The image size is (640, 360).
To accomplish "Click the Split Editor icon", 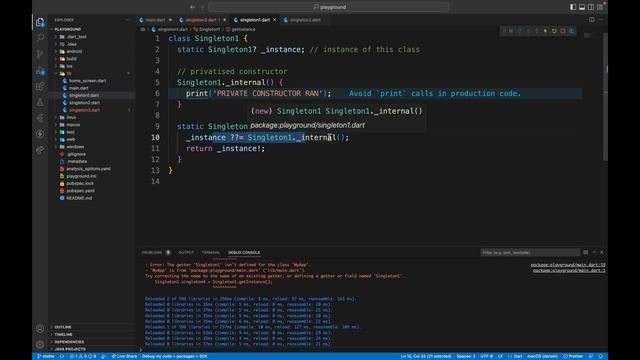I will [x=591, y=20].
